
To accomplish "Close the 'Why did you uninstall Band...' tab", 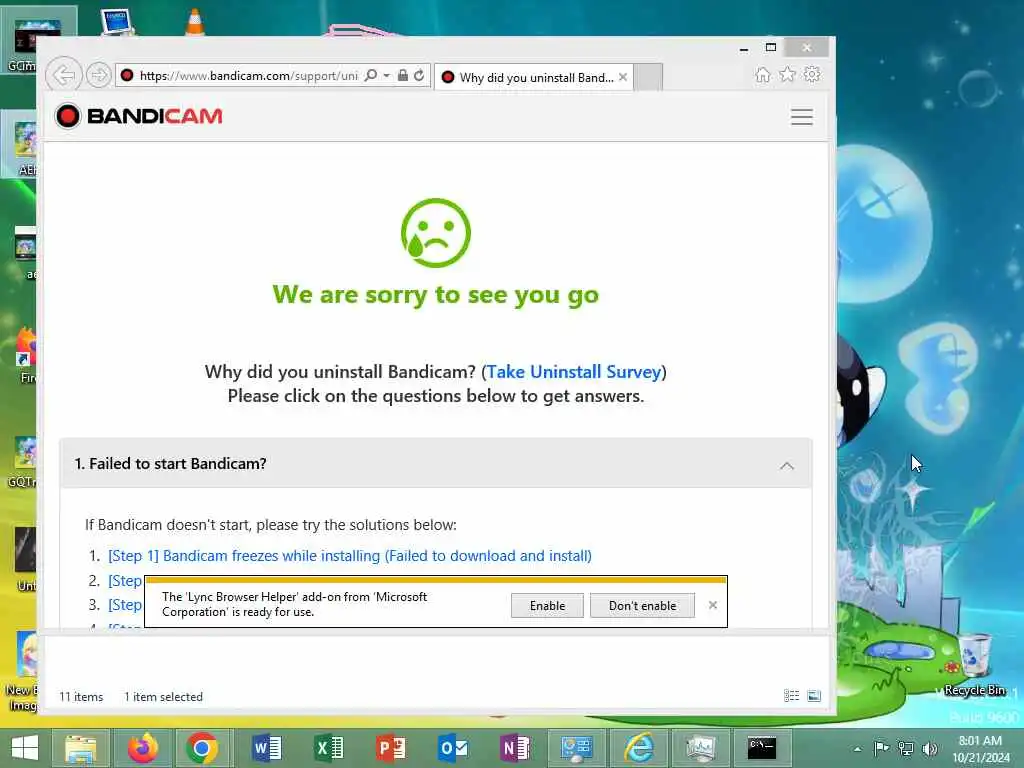I will 623,77.
